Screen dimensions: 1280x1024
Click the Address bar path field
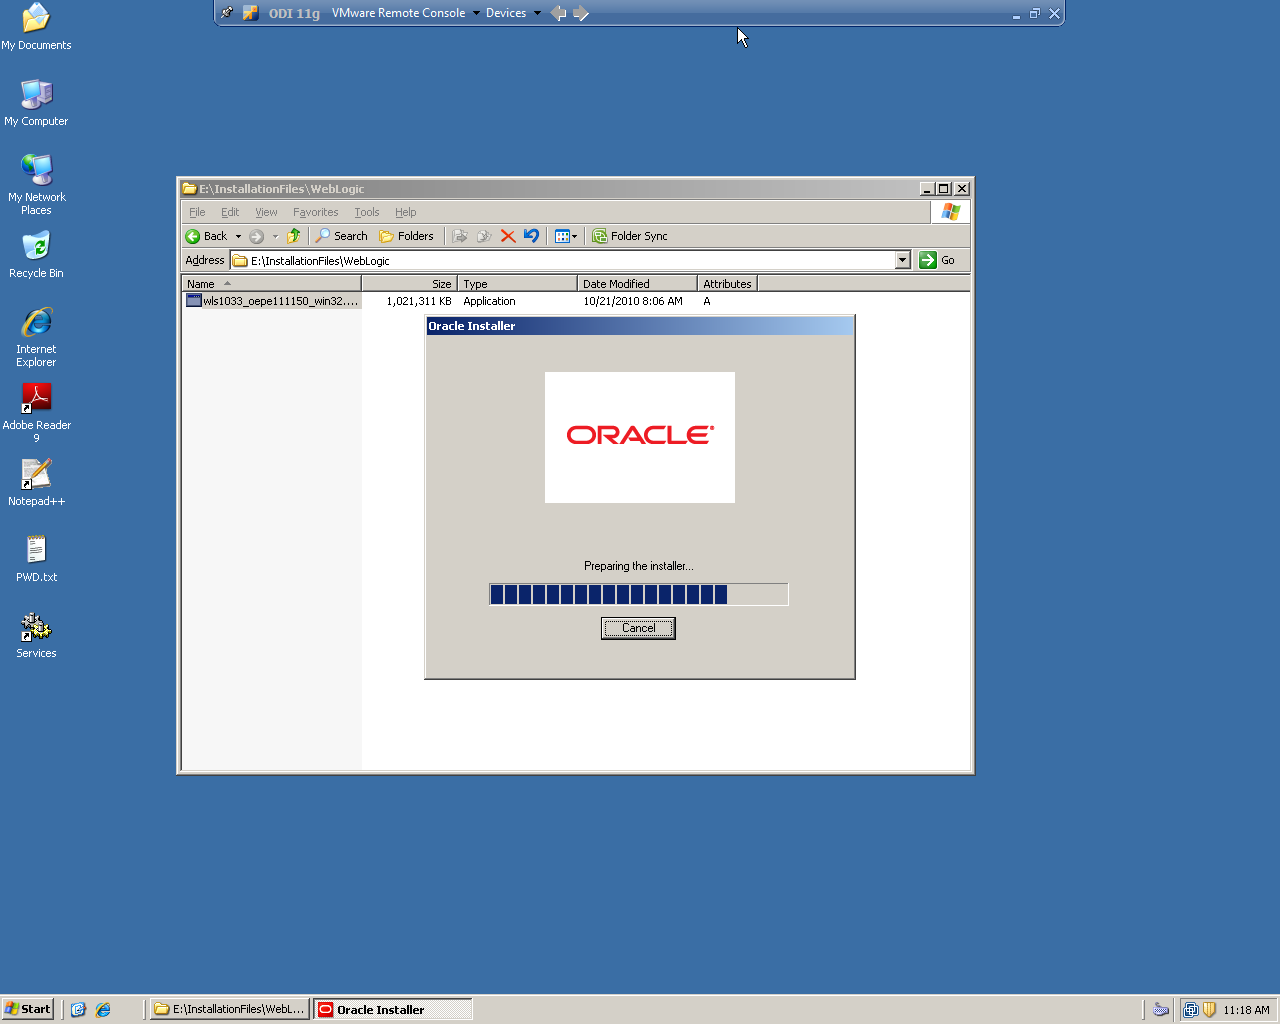[563, 260]
